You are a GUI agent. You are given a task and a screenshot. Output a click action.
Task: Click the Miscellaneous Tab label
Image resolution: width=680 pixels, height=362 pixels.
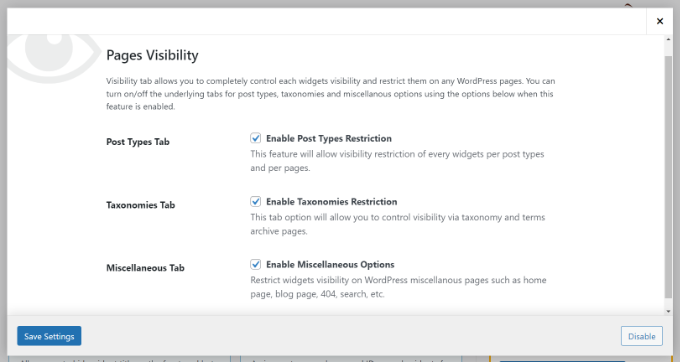click(145, 268)
